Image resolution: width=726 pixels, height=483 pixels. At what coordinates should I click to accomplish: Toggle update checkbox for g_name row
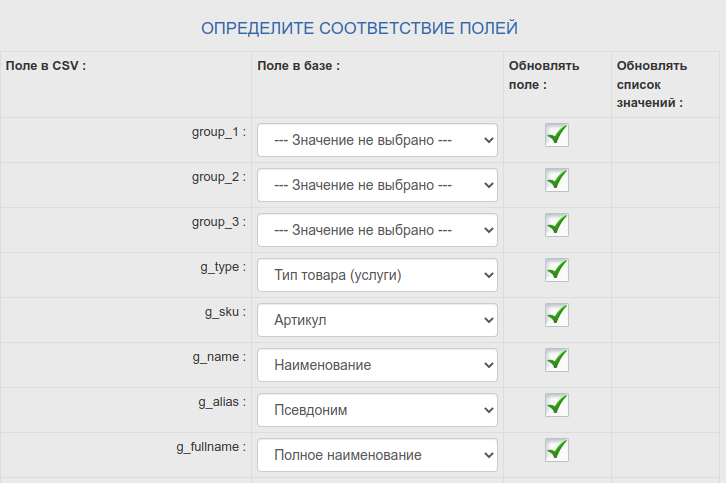(557, 360)
